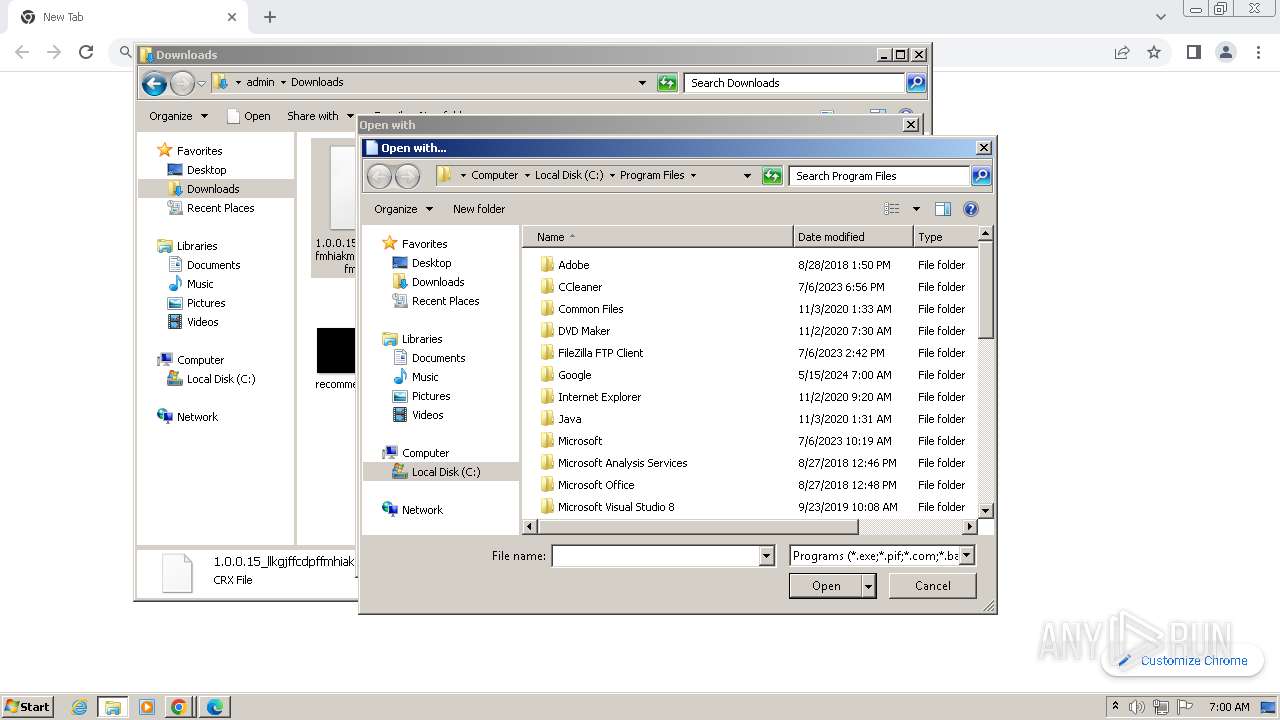Click Back arrow in Open with dialog
1280x720 pixels.
point(379,177)
